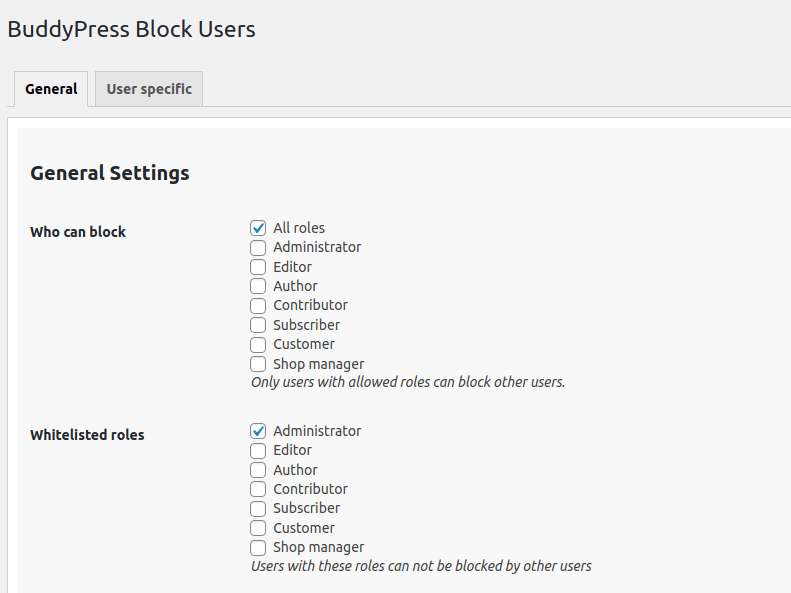Click the 'Who can block' label
Viewport: 791px width, 593px height.
(x=78, y=232)
